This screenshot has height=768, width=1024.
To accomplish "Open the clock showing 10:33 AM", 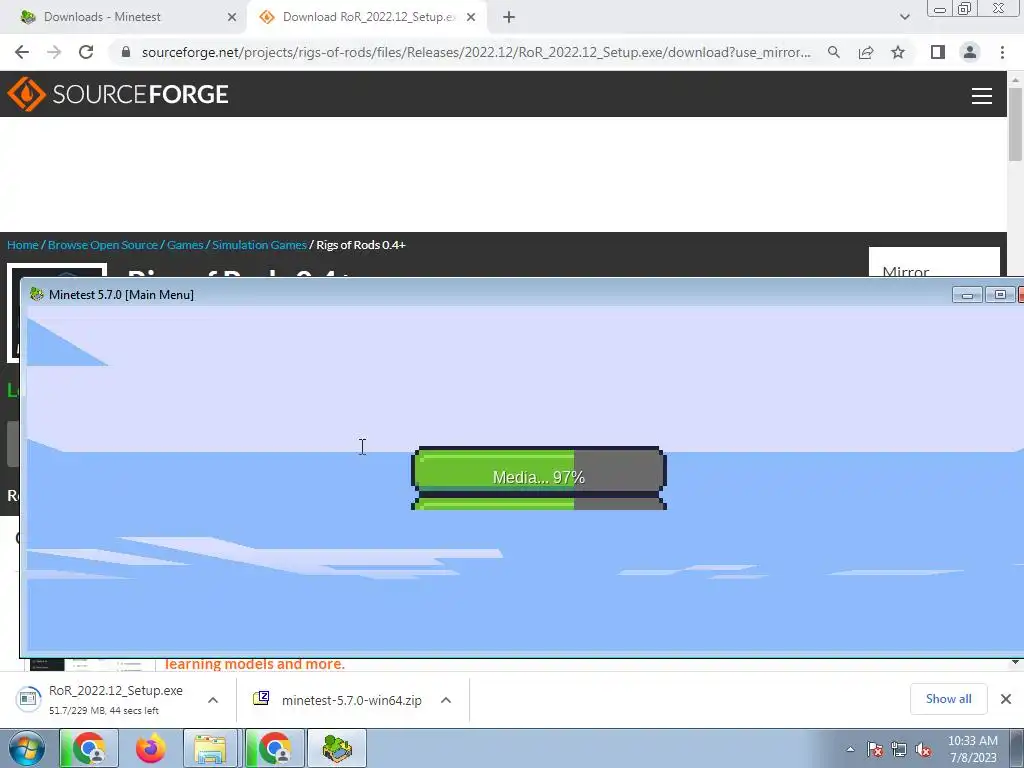I will pos(972,749).
